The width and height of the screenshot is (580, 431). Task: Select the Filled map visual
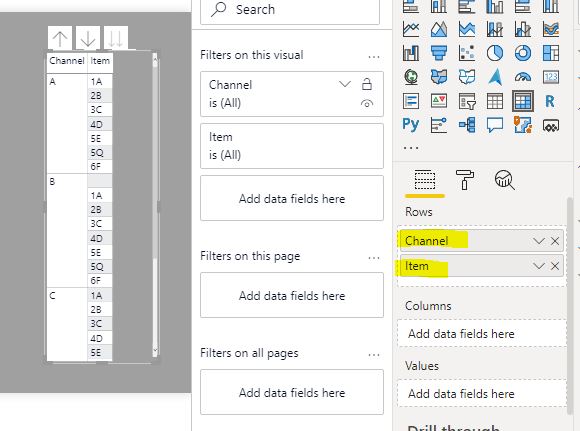pos(439,77)
